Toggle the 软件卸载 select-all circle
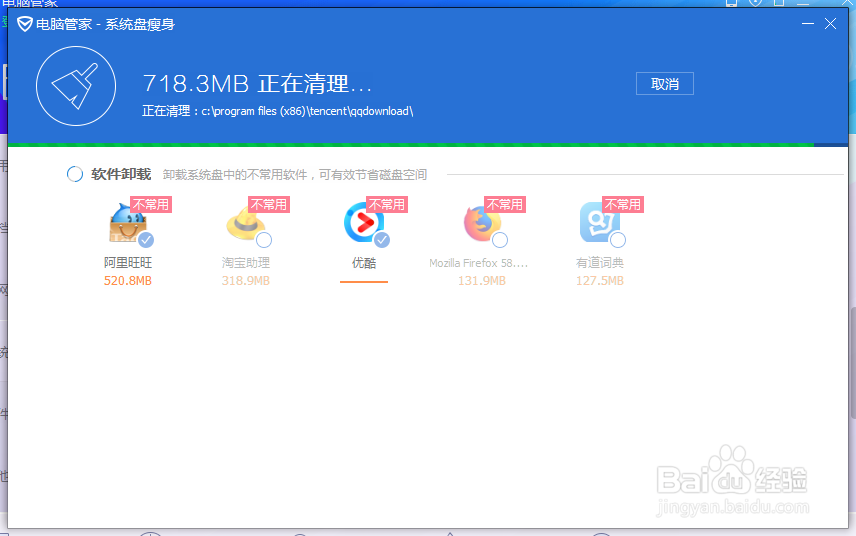 click(75, 174)
